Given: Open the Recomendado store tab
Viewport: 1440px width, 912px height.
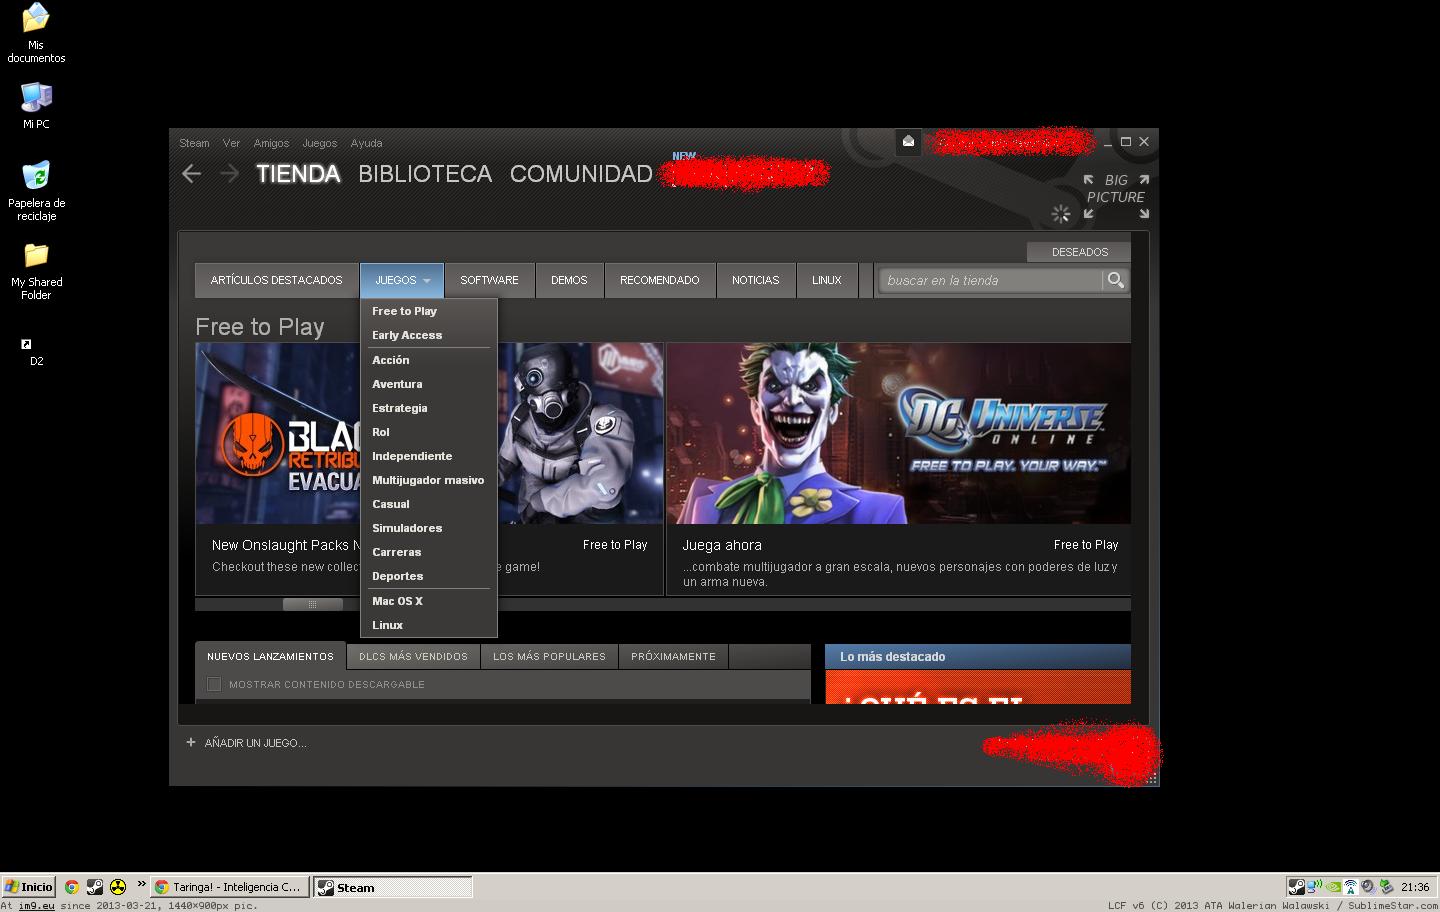Looking at the screenshot, I should coord(660,280).
